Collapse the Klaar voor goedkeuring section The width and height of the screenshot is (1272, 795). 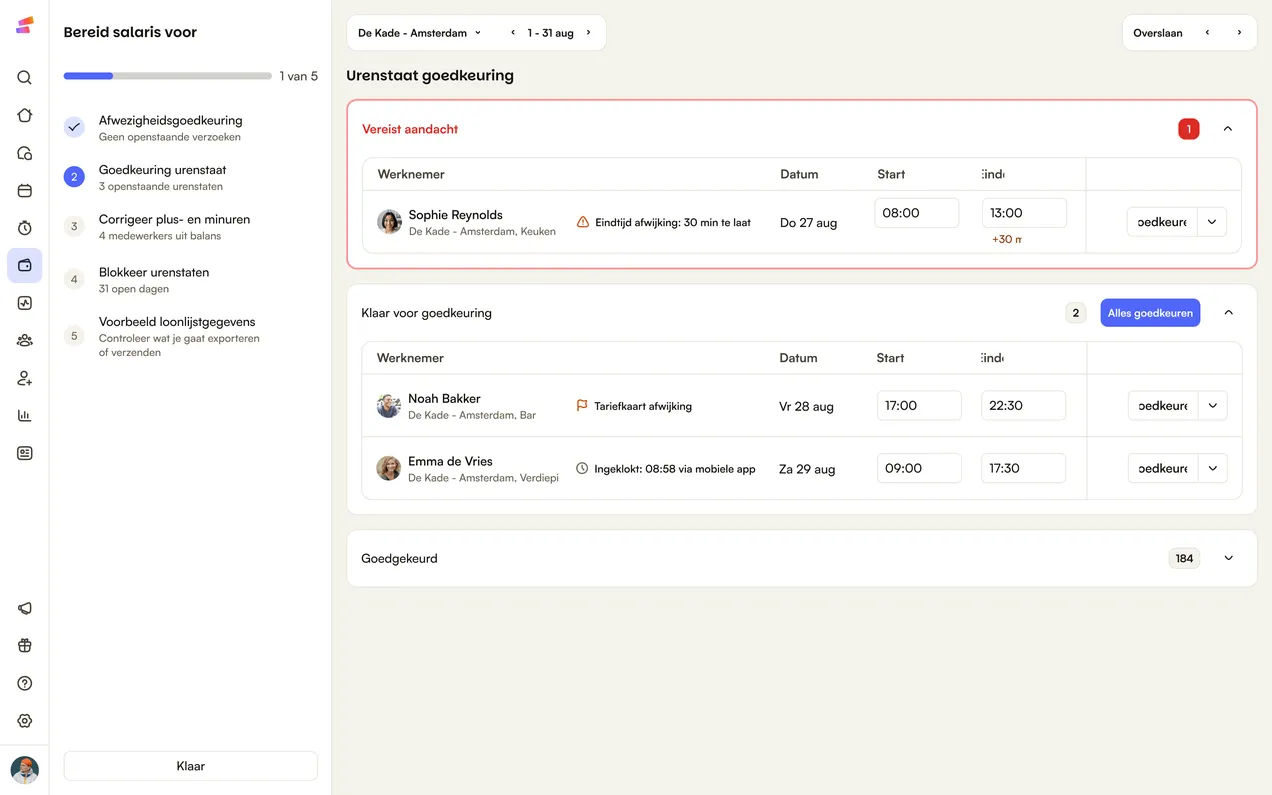(x=1229, y=313)
